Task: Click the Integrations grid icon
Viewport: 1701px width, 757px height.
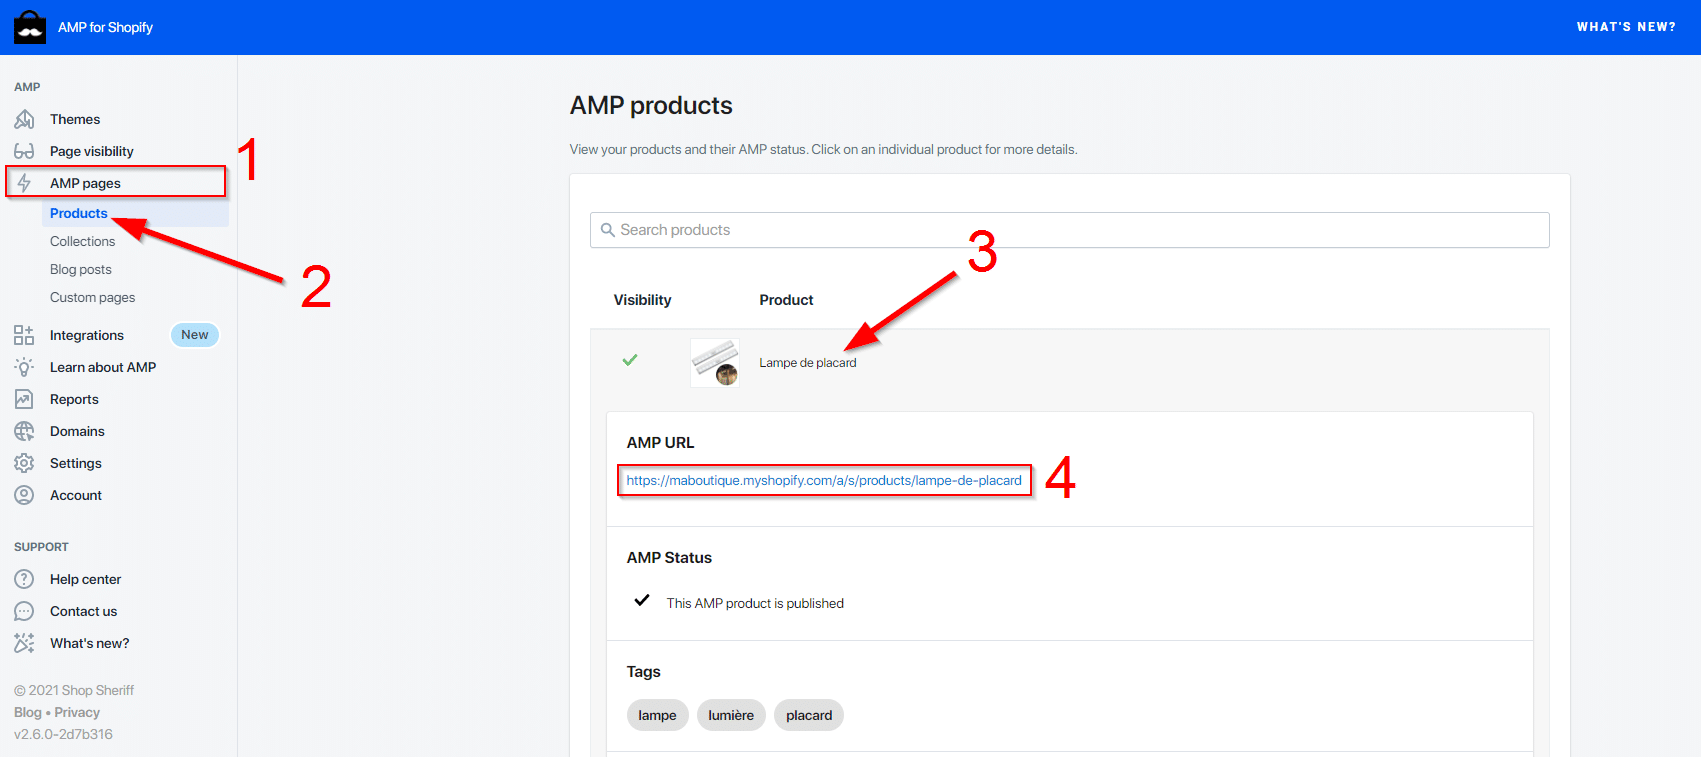Action: pos(24,335)
